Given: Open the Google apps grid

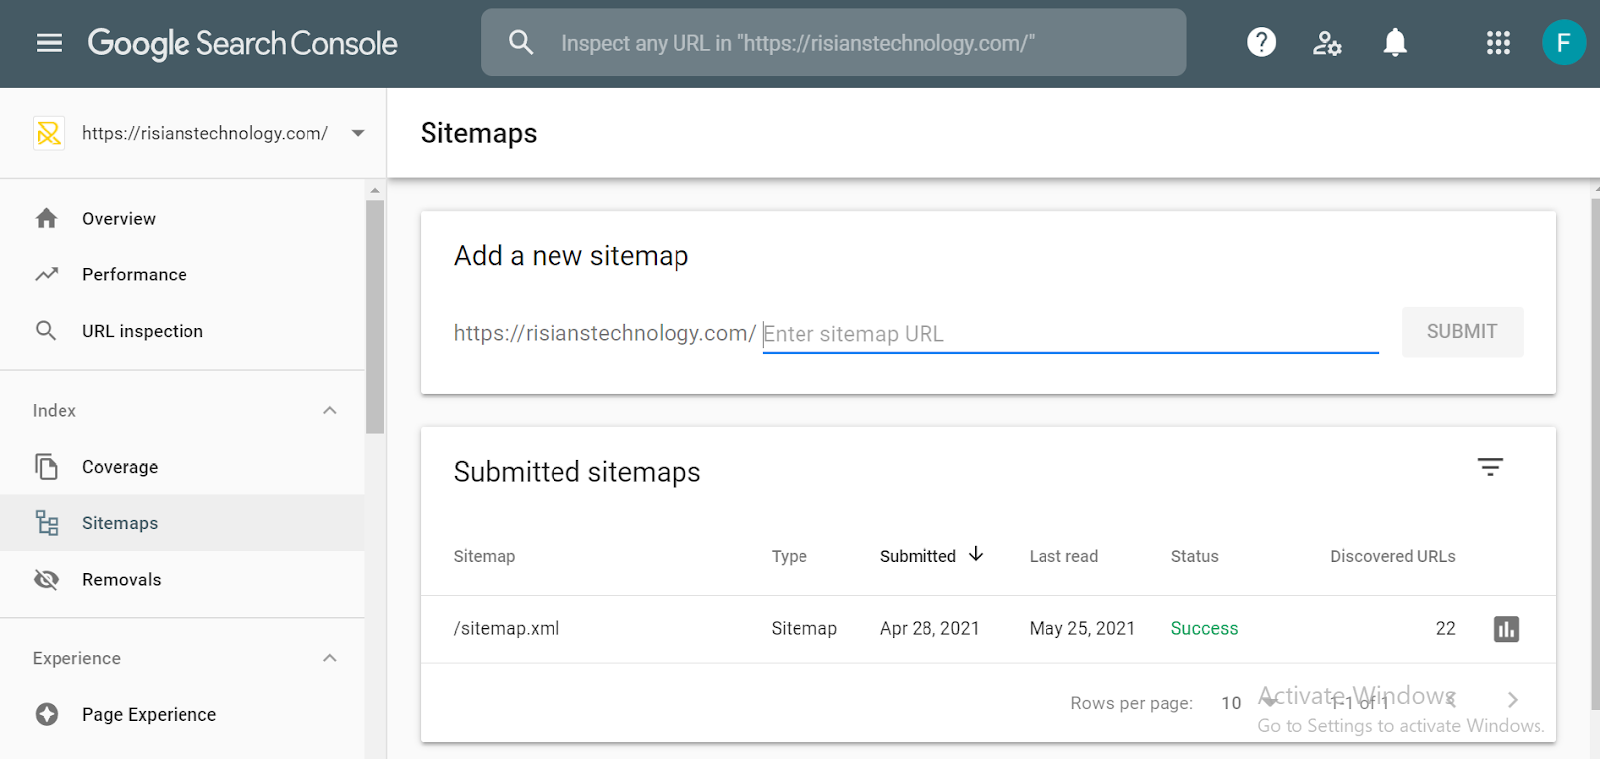Looking at the screenshot, I should 1498,43.
